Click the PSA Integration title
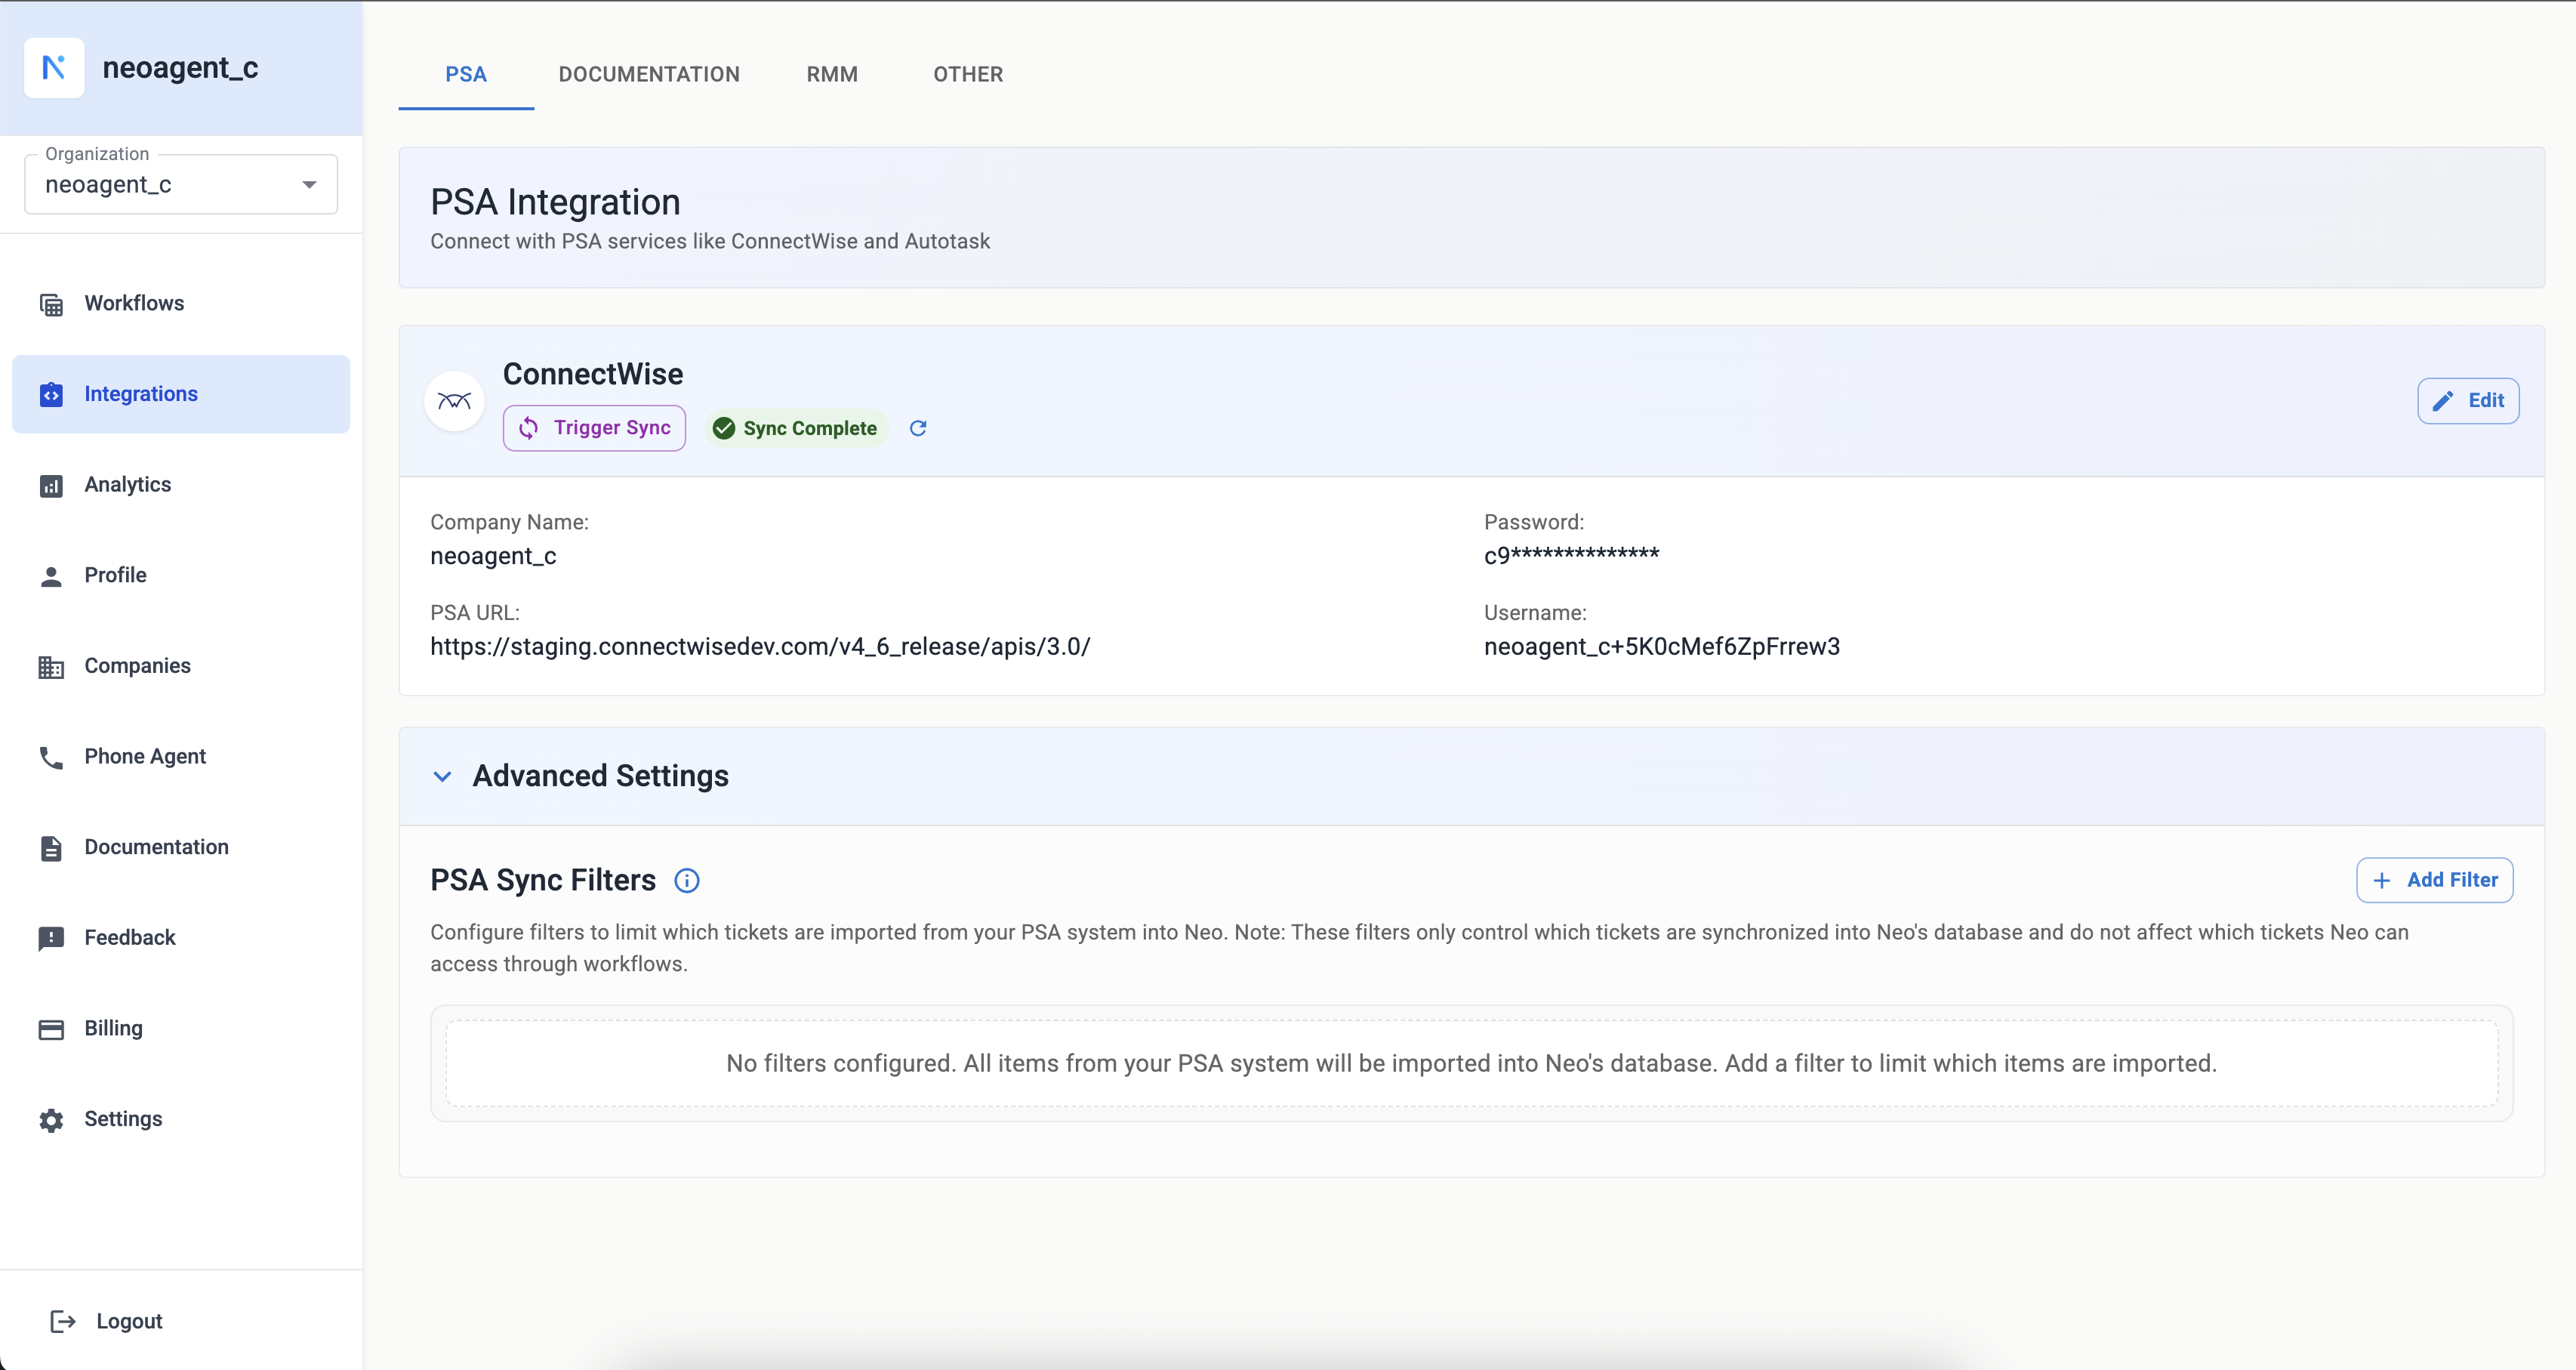 [555, 203]
